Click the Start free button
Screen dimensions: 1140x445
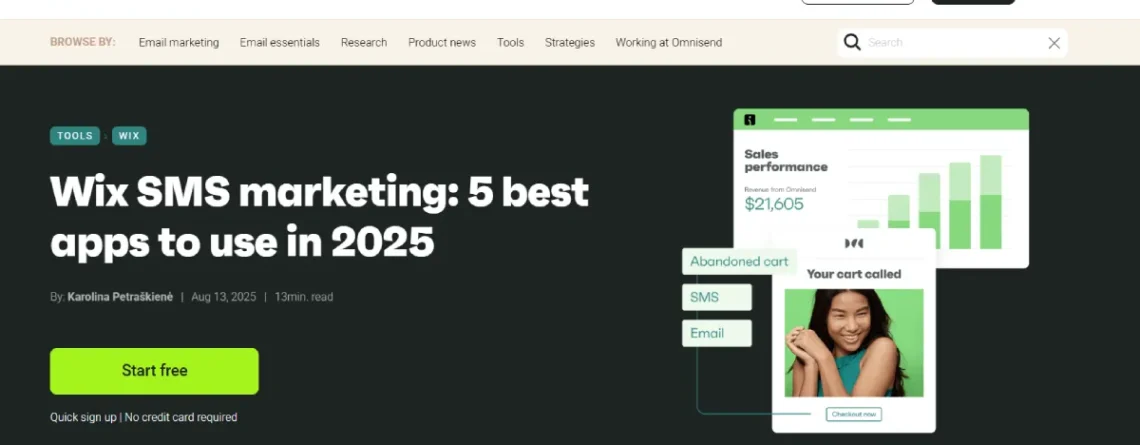(154, 371)
